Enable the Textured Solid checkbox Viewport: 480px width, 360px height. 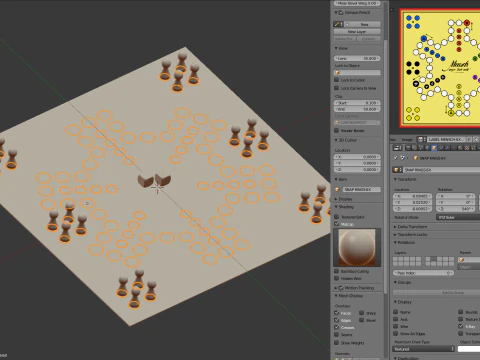[337, 217]
